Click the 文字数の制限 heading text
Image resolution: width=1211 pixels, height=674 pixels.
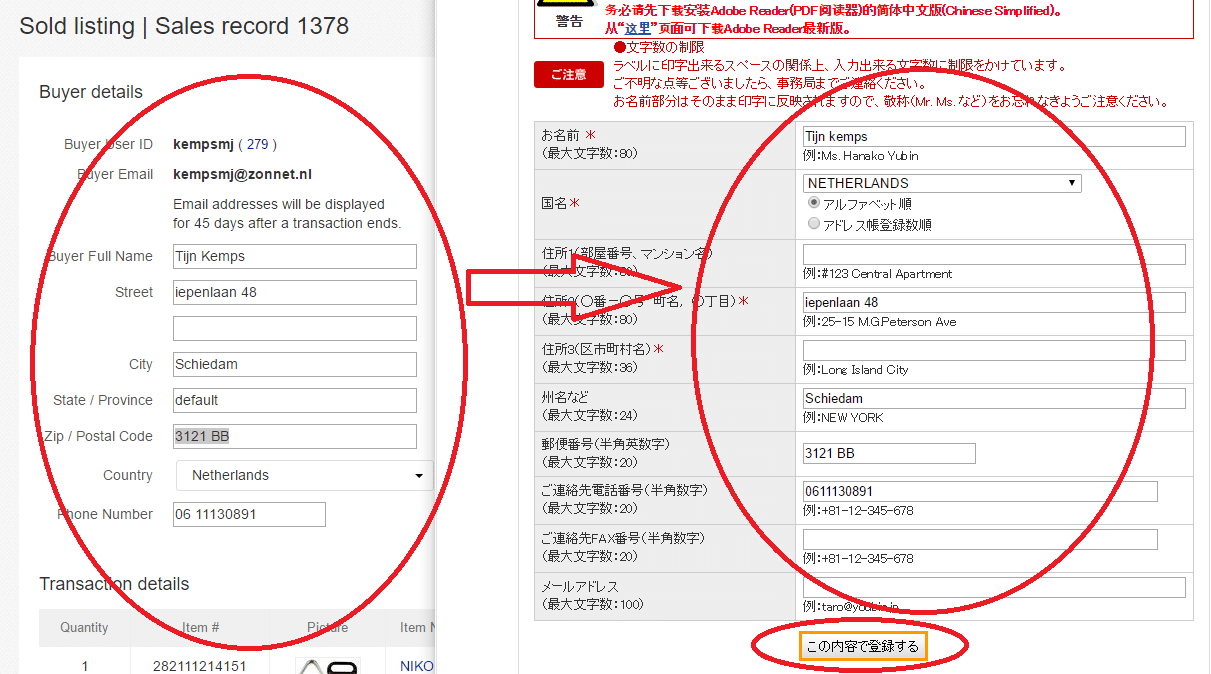665,47
